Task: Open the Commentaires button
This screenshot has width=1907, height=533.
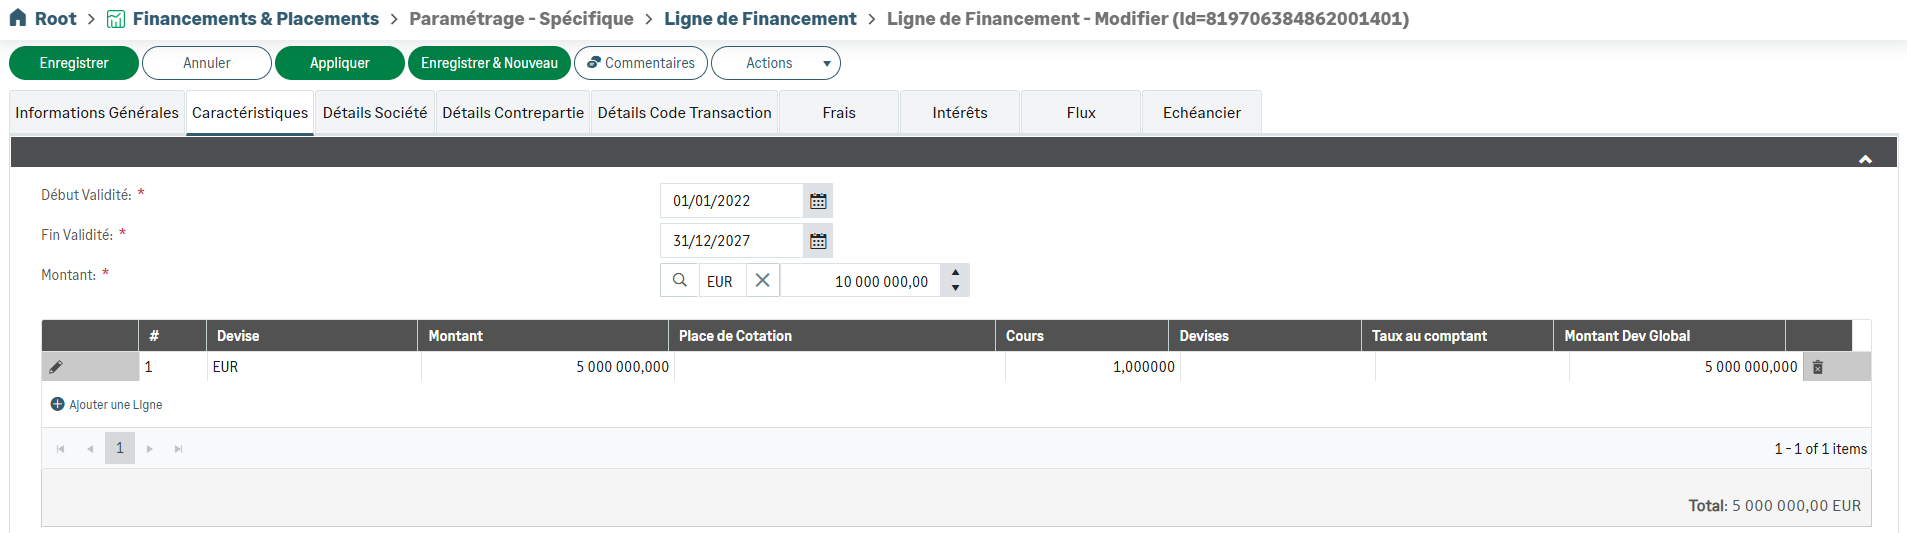Action: pyautogui.click(x=641, y=63)
